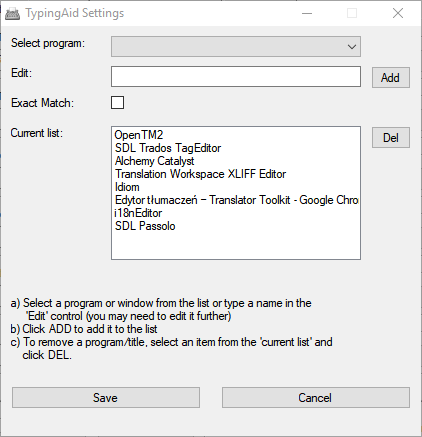Click empty area of the current list box
Screen dimensions: 422x437
pos(236,246)
